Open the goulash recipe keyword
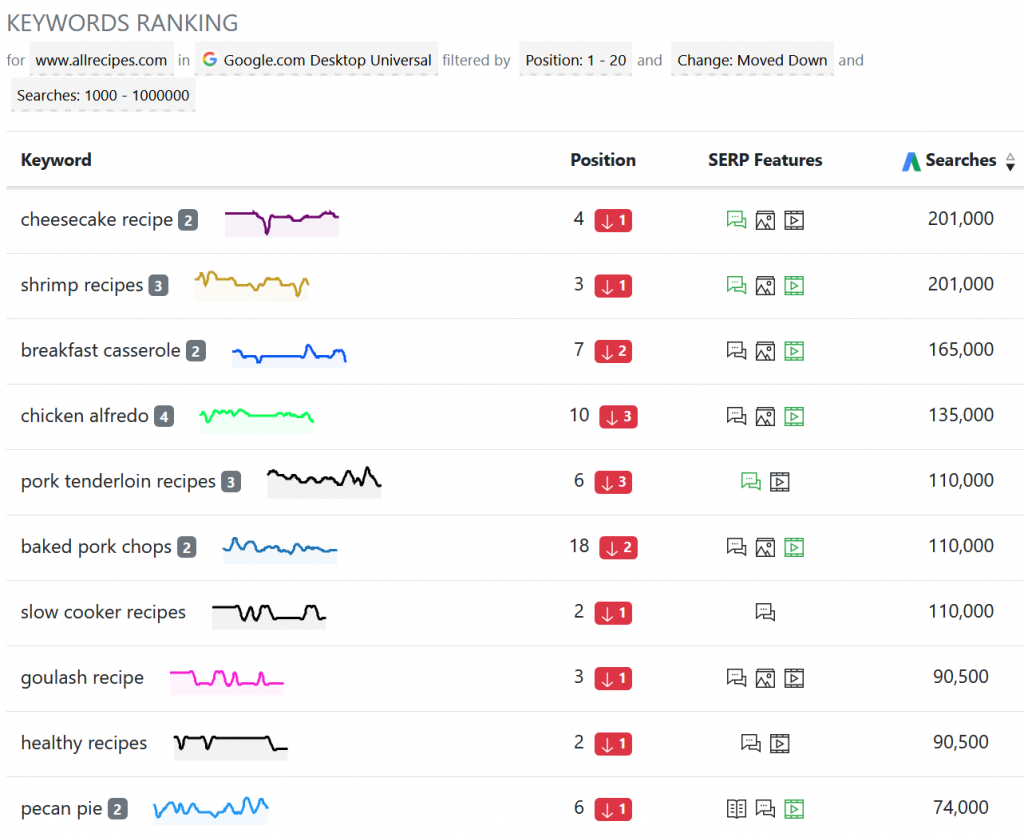The image size is (1024, 837). click(82, 678)
